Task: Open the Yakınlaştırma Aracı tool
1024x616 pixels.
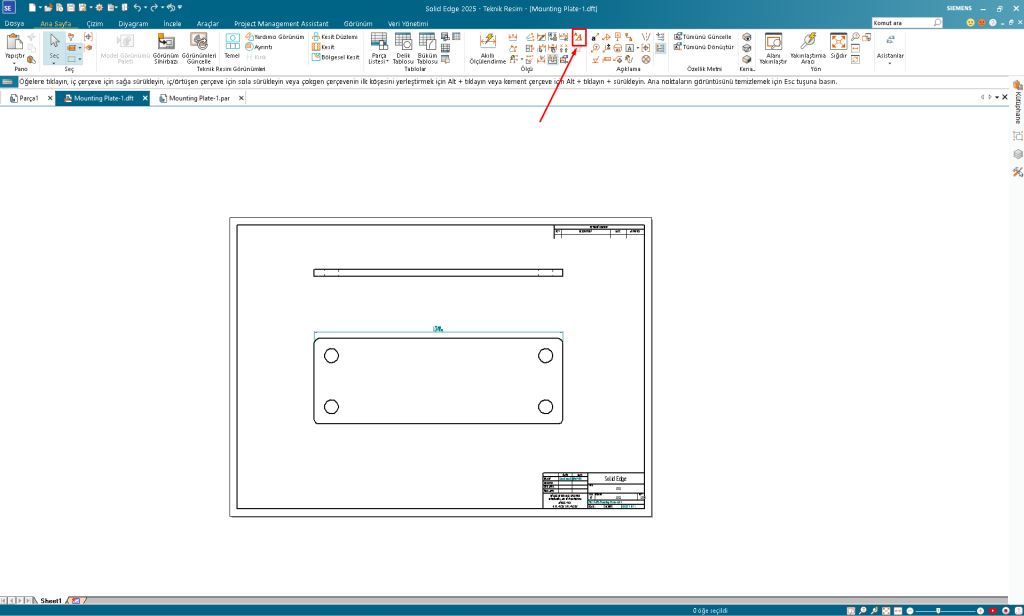Action: [x=807, y=47]
